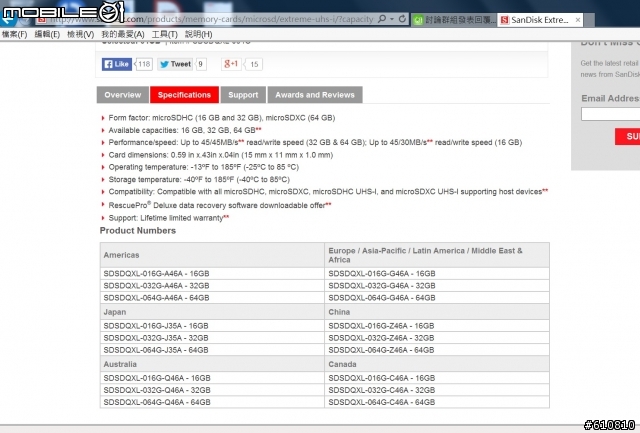The image size is (640, 433).
Task: Click cell SDSDQXL-032G-Z46A - 32GB
Action: pyautogui.click(x=437, y=338)
